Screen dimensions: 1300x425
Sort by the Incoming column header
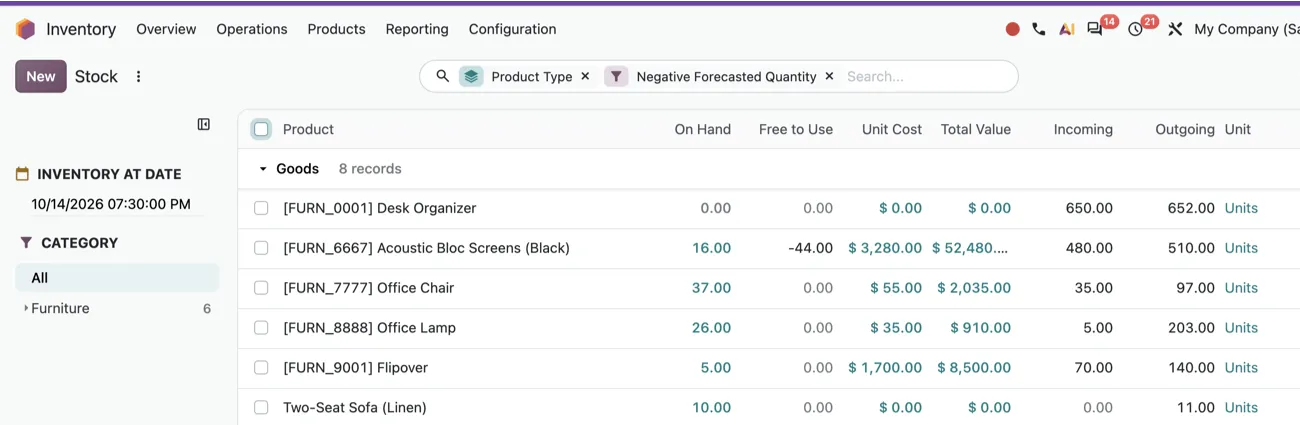click(x=1083, y=129)
